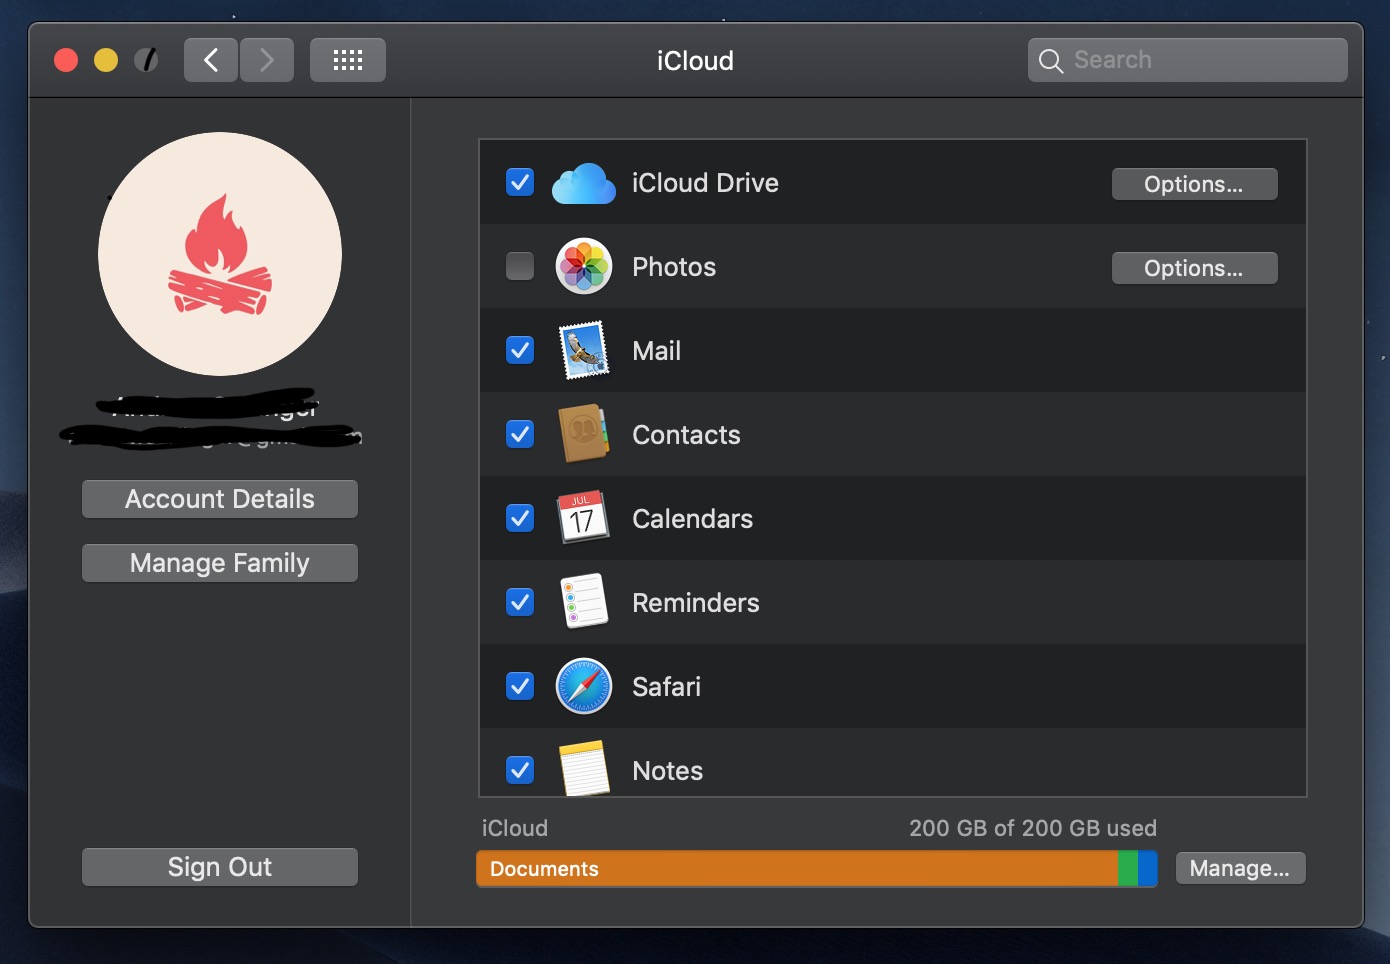Toggle the Contacts checkbox
Image resolution: width=1390 pixels, height=964 pixels.
(x=520, y=434)
